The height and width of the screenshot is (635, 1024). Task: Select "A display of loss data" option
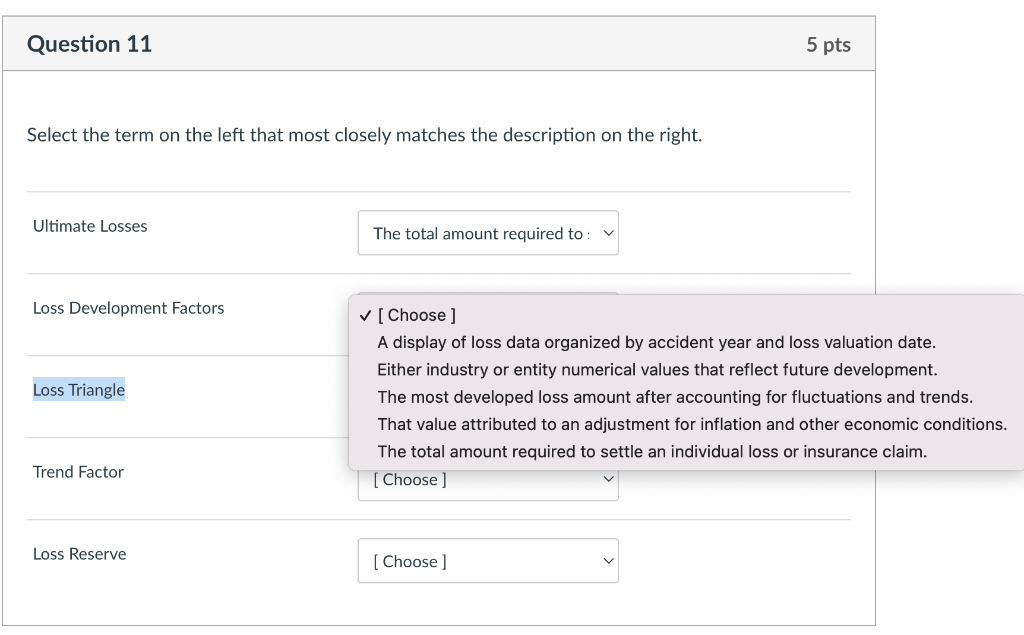pyautogui.click(x=656, y=342)
